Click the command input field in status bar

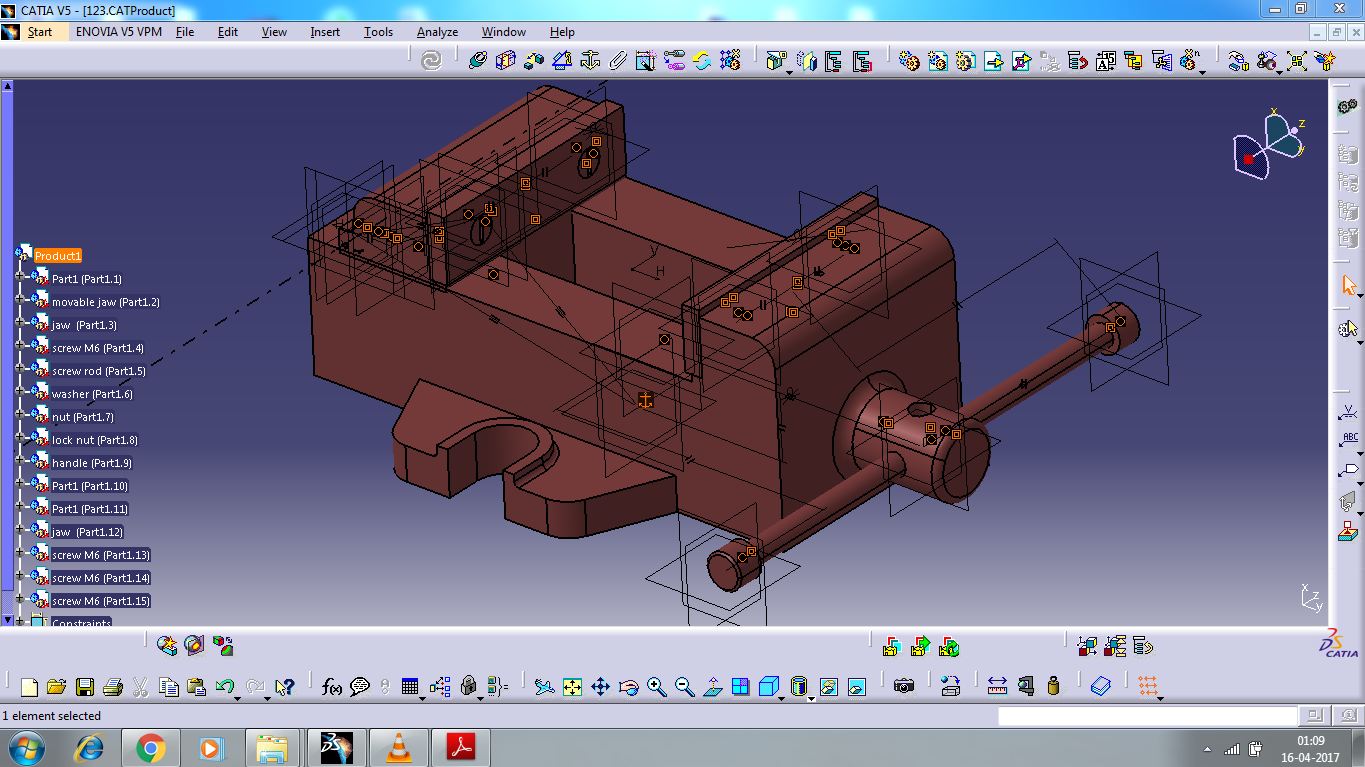[1147, 716]
